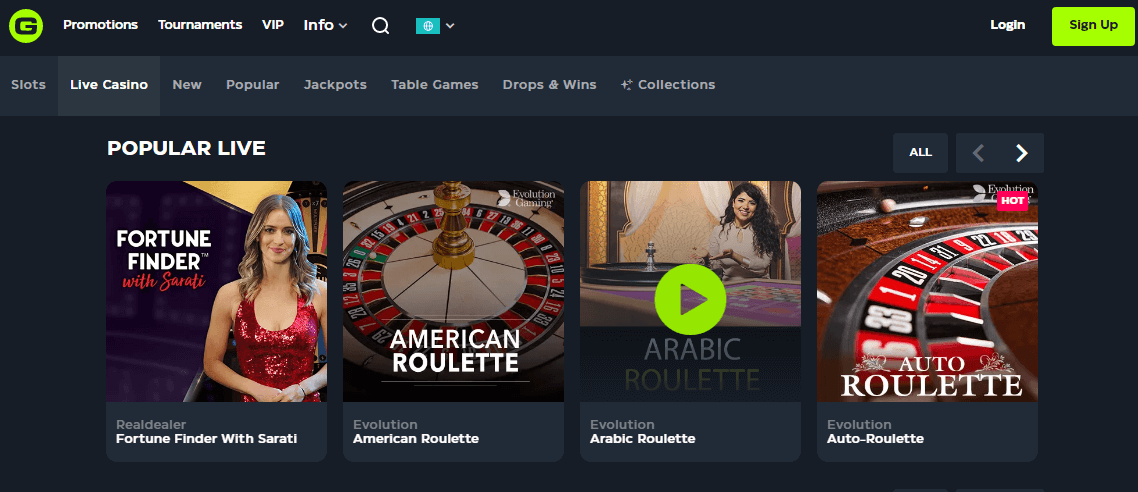This screenshot has height=492, width=1138.
Task: Click the green G site logo
Action: tap(25, 25)
